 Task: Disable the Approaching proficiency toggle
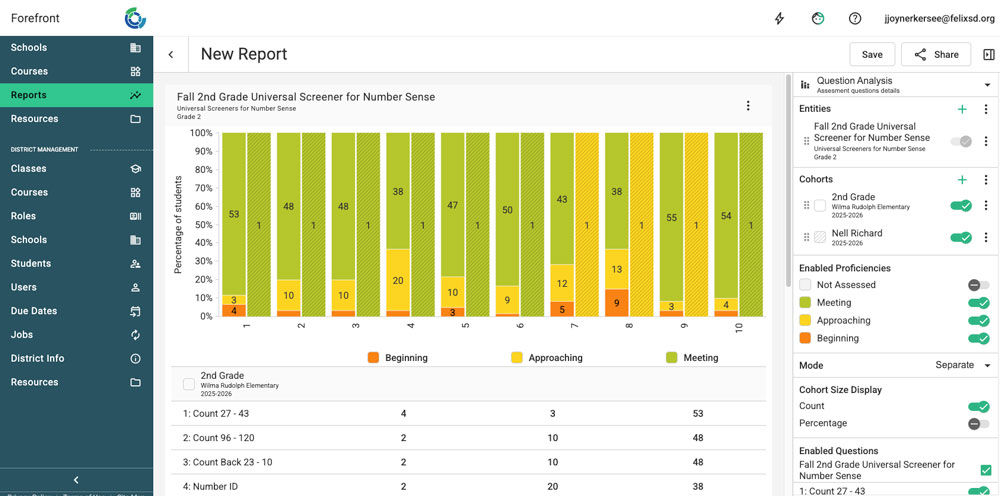977,321
